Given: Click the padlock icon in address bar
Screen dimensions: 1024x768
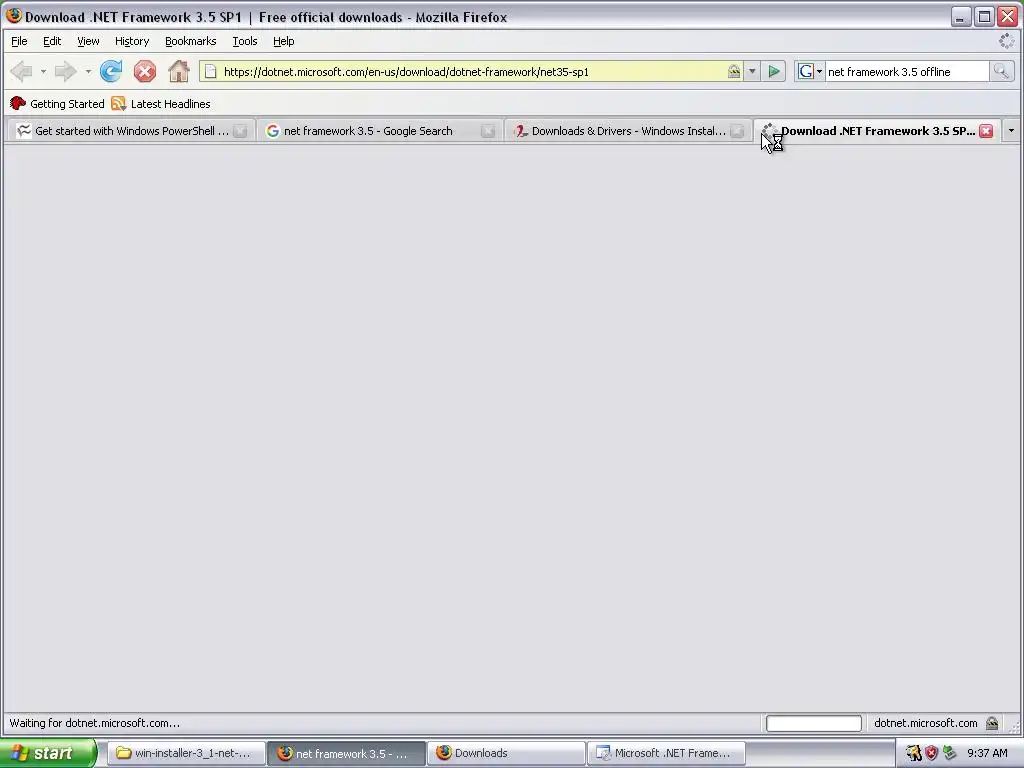Looking at the screenshot, I should pos(734,71).
